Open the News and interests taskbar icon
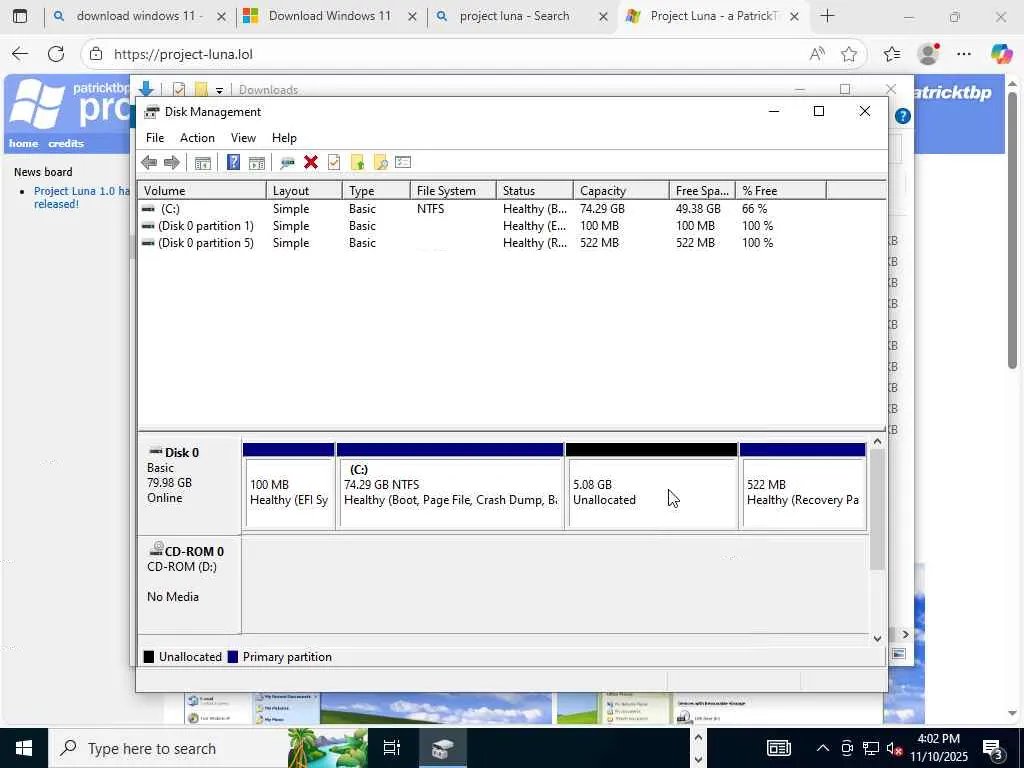This screenshot has height=768, width=1024. point(778,748)
